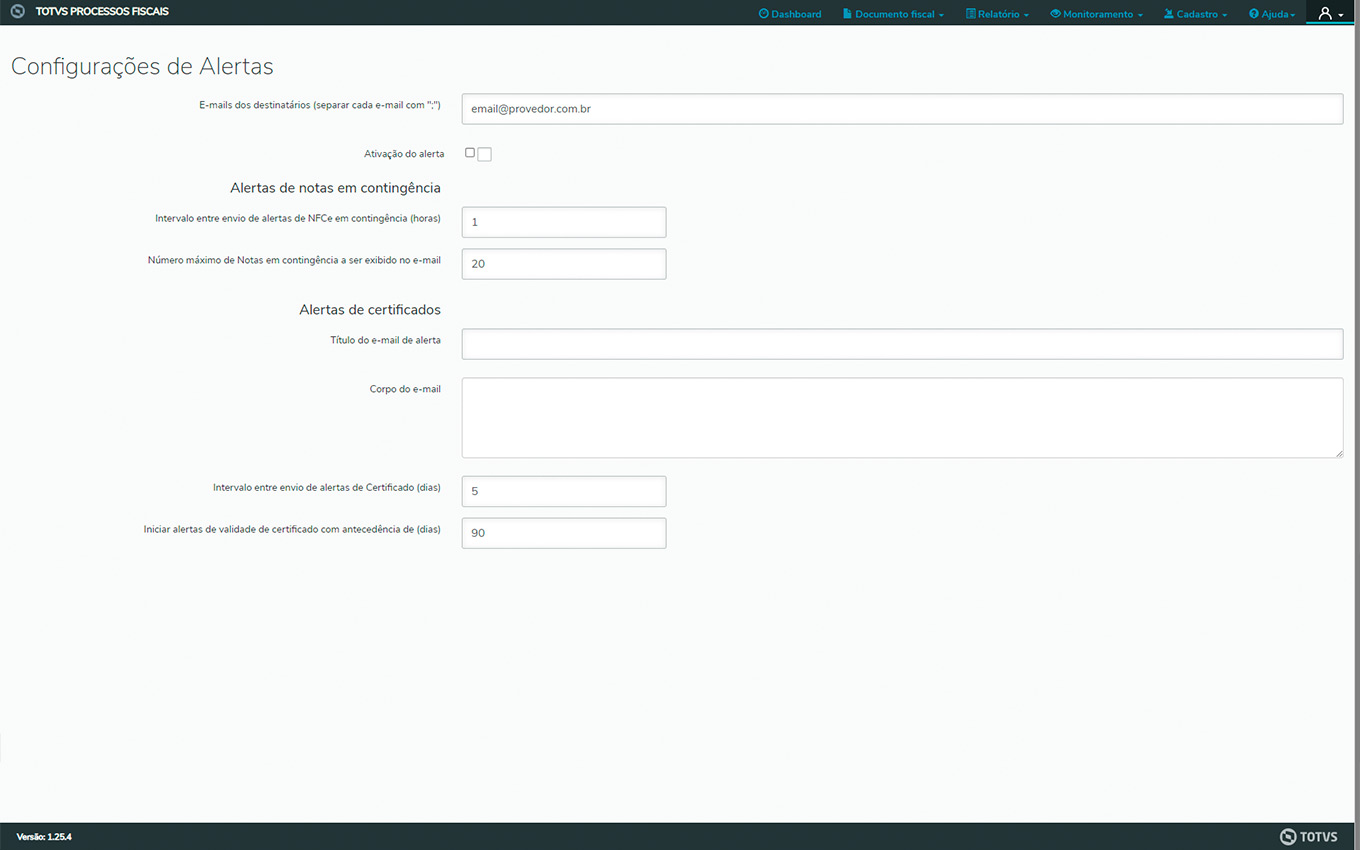Click inside the Corpo do e-mail textarea

point(901,417)
